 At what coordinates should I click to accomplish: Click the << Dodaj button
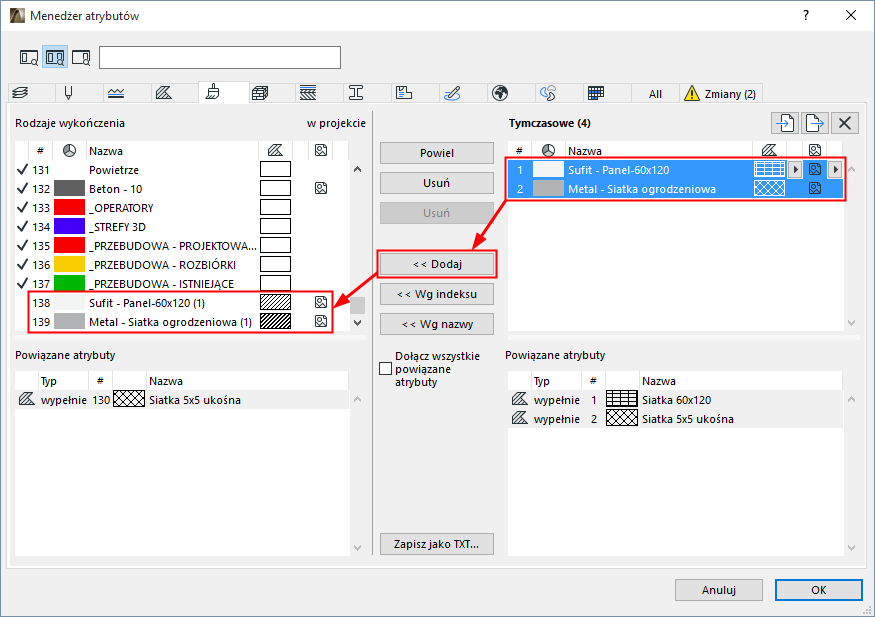click(437, 264)
